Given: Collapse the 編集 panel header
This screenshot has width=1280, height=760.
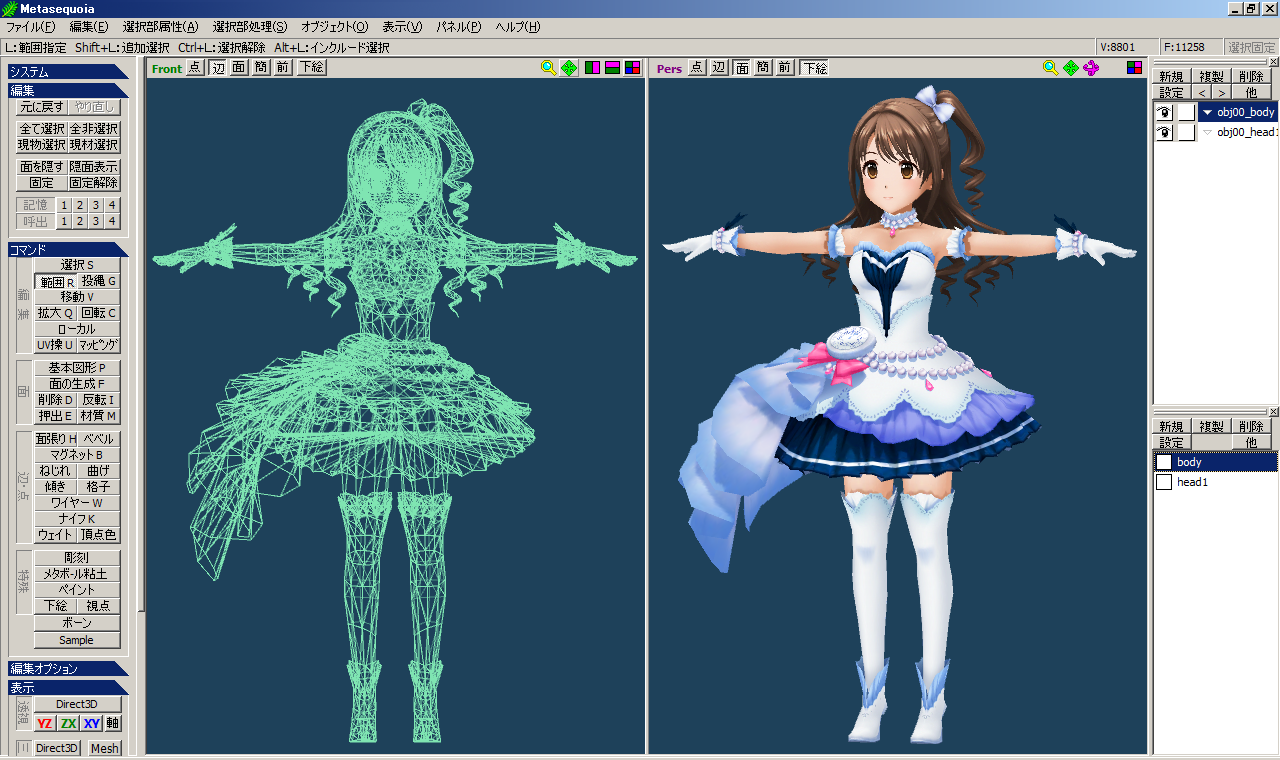Looking at the screenshot, I should [x=68, y=90].
